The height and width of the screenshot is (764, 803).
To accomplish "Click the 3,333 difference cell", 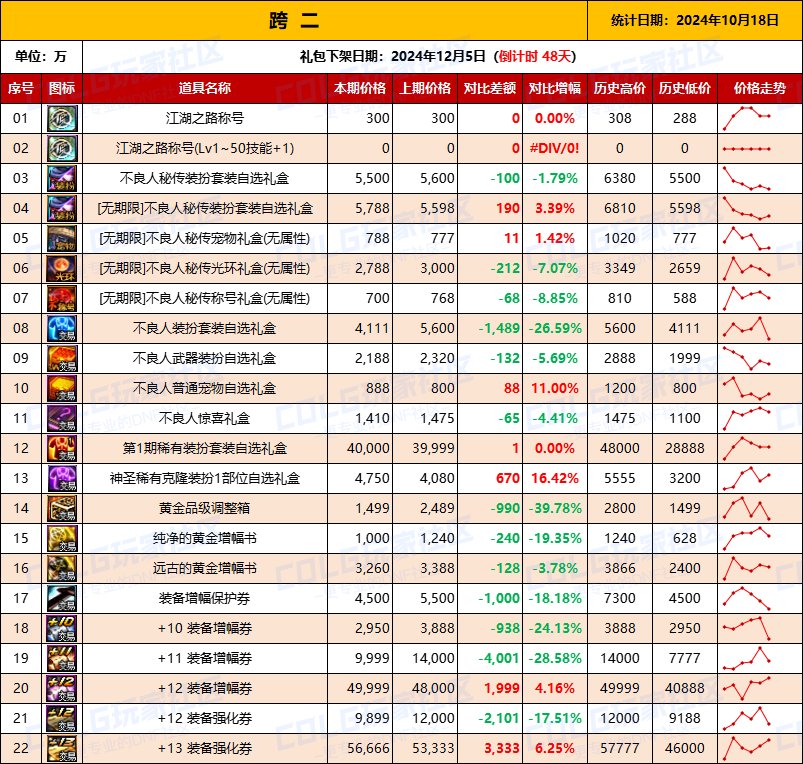I will (x=490, y=748).
